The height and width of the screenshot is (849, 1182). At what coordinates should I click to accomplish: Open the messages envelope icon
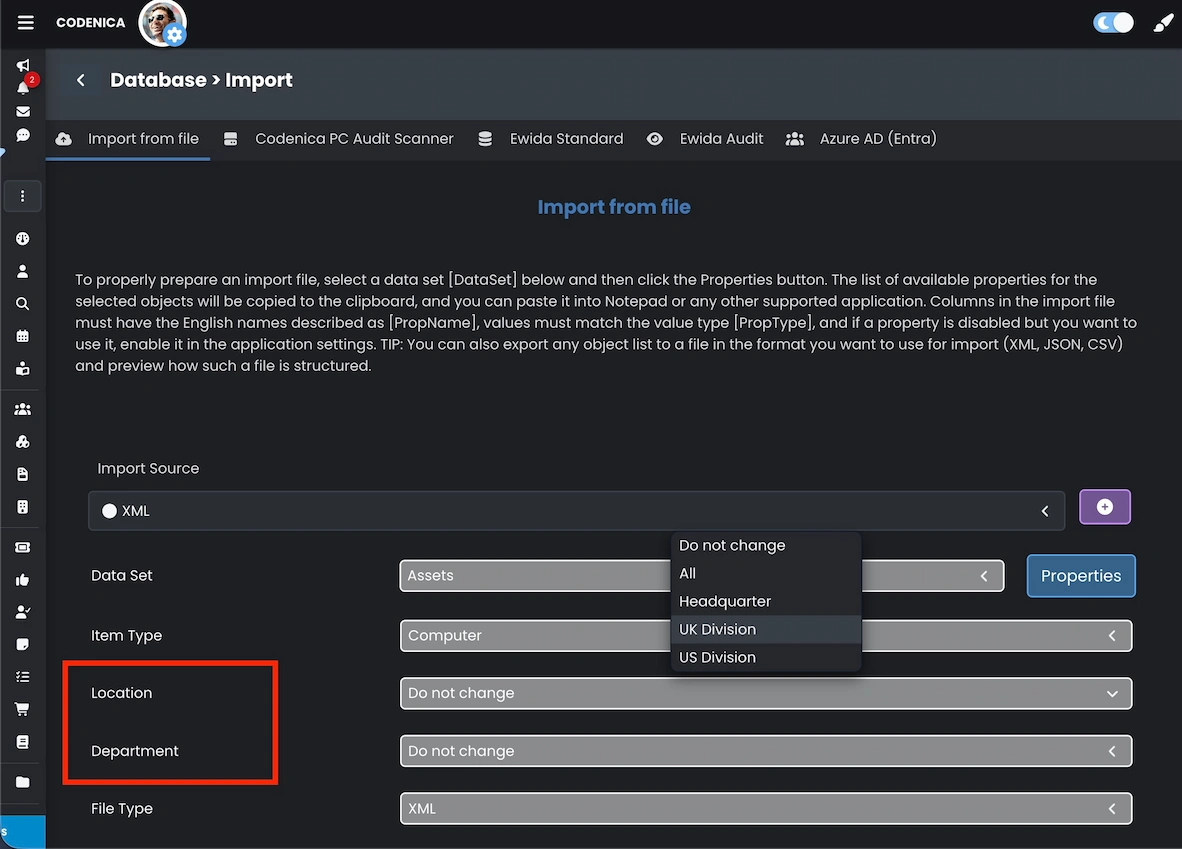click(22, 112)
